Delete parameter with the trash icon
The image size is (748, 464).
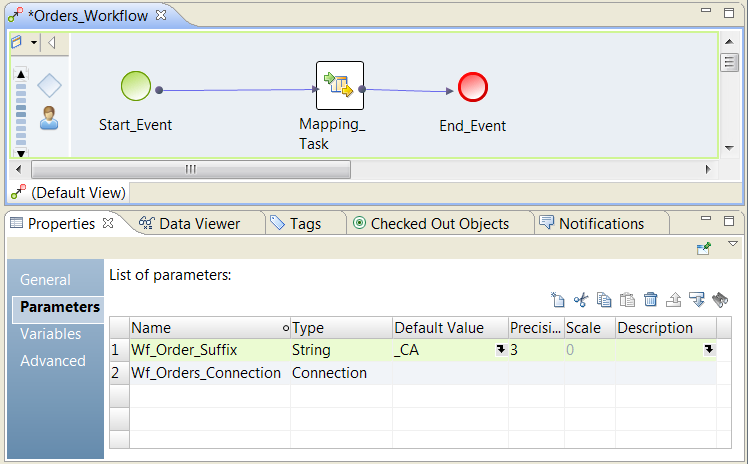point(651,299)
